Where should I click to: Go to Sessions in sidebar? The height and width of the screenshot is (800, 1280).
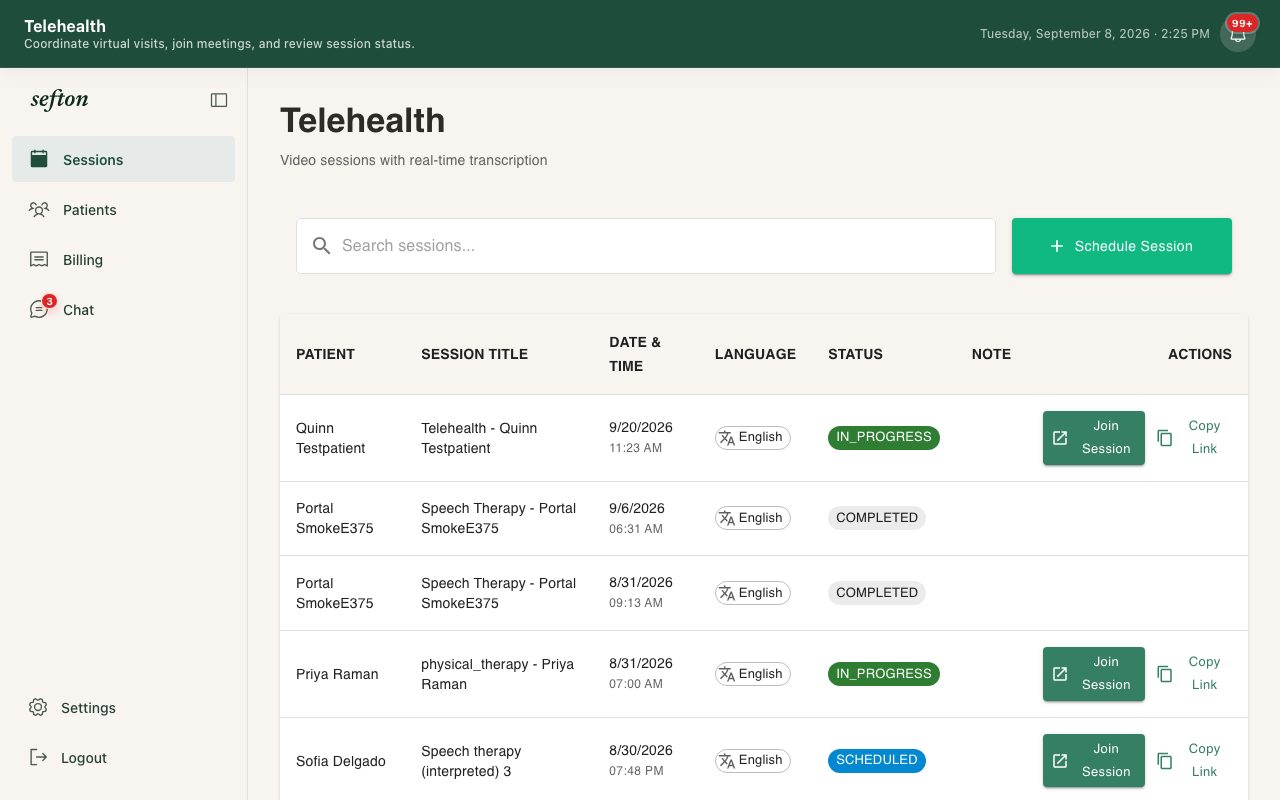(123, 159)
